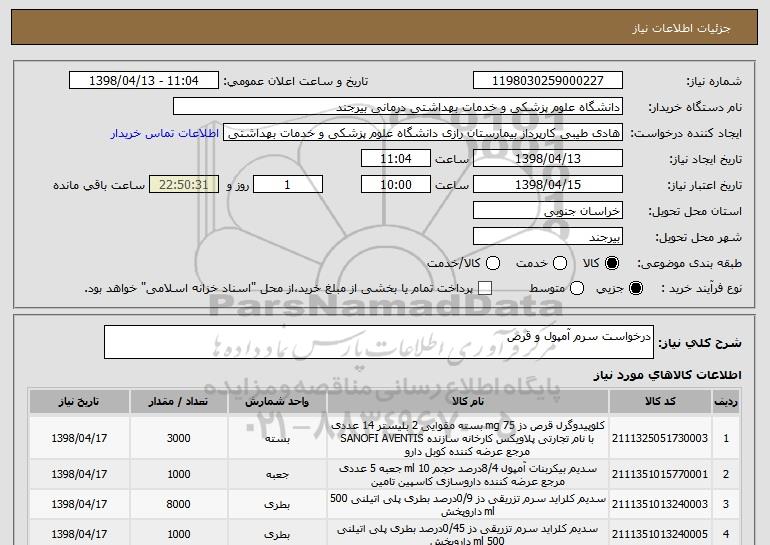Click the سدیم بیکربنات product name in row 2
770x545 pixels.
(x=468, y=475)
